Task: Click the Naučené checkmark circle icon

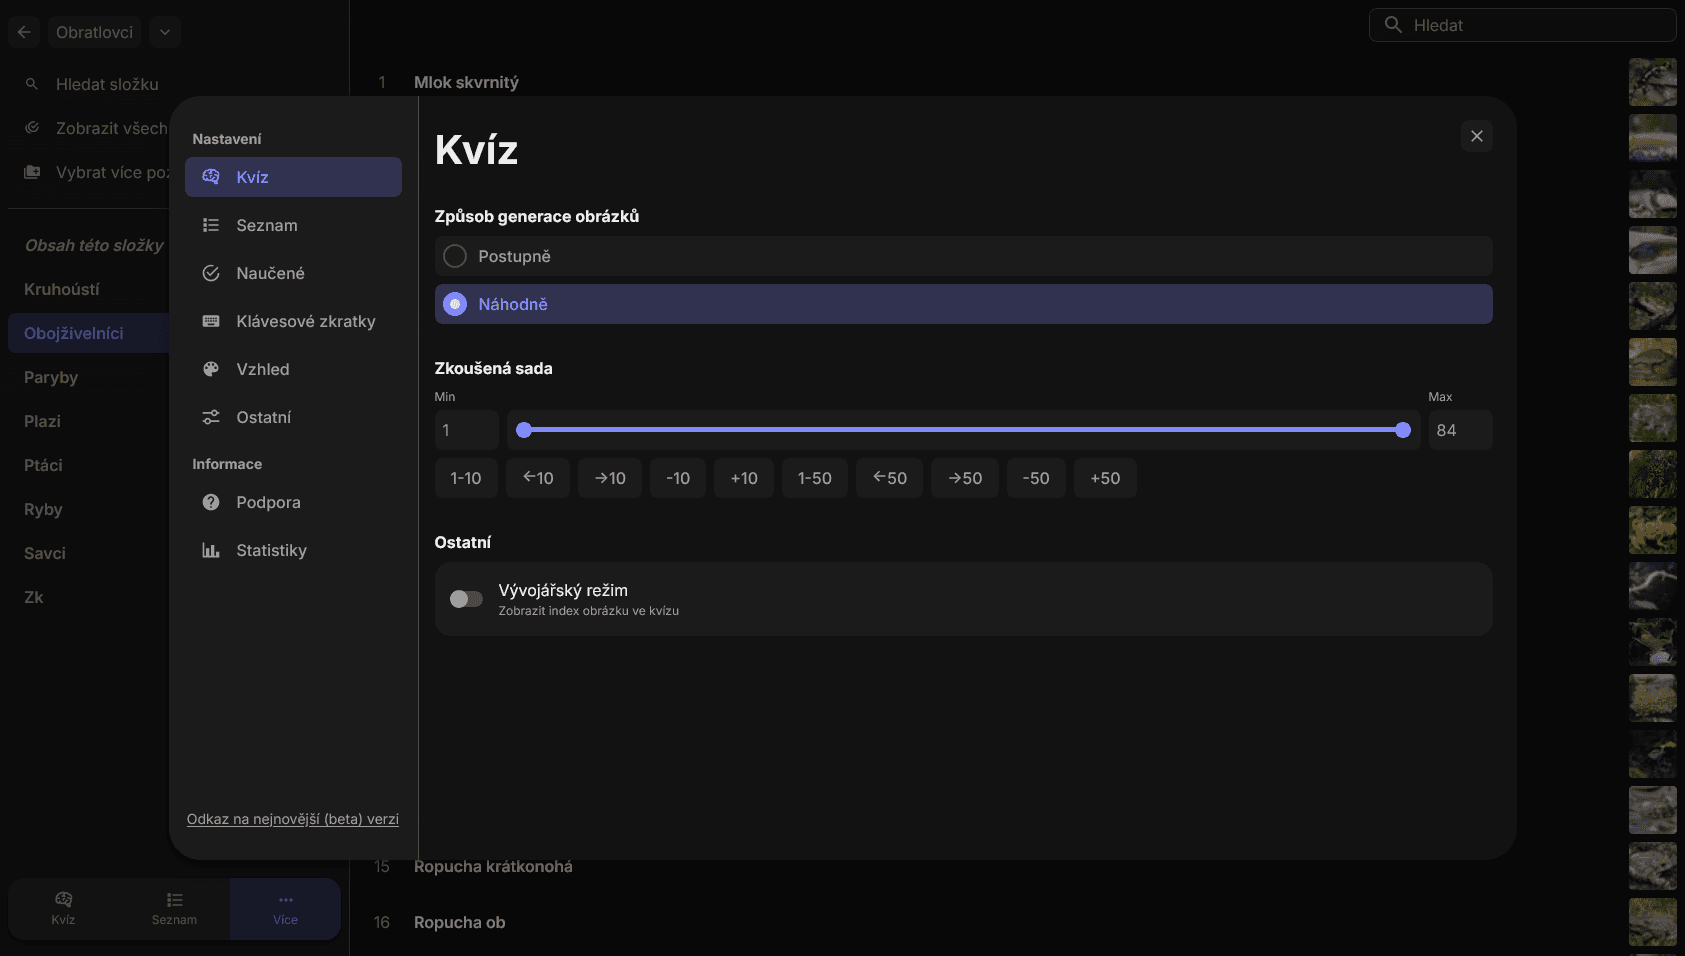Action: (211, 273)
